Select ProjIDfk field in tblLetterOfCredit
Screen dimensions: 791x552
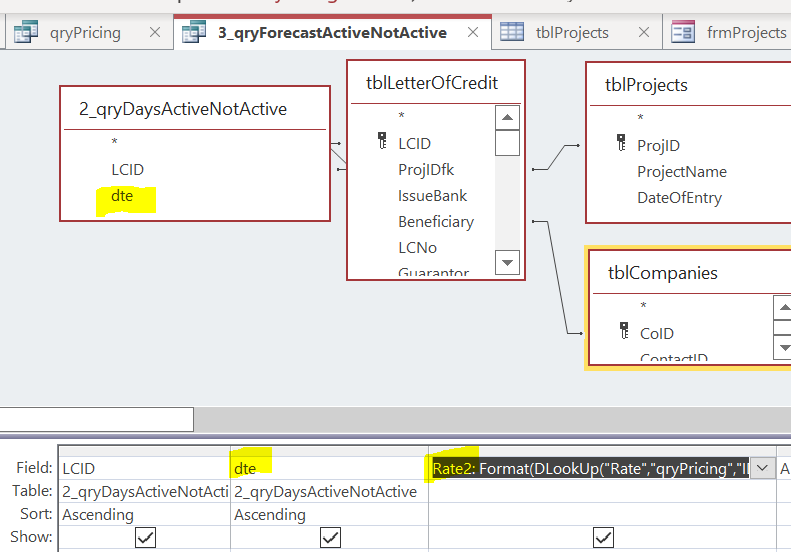click(x=426, y=170)
